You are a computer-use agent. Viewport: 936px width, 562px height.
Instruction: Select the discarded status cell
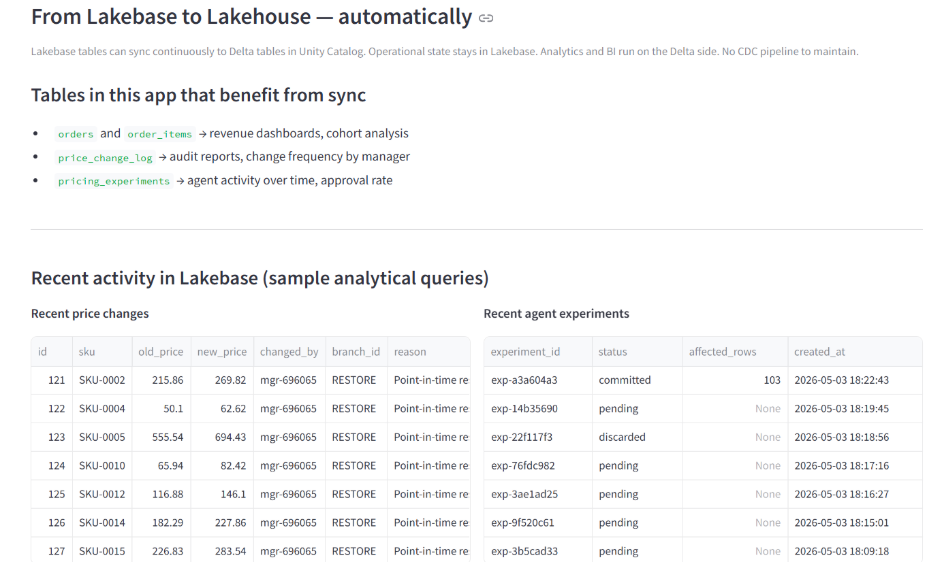638,437
